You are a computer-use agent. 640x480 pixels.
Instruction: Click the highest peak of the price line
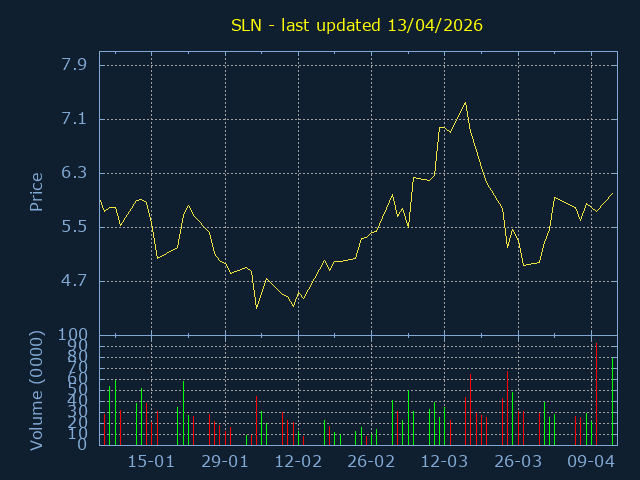coord(465,103)
